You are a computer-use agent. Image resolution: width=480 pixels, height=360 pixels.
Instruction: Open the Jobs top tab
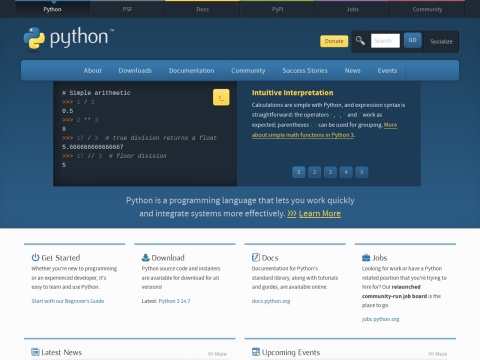(352, 9)
